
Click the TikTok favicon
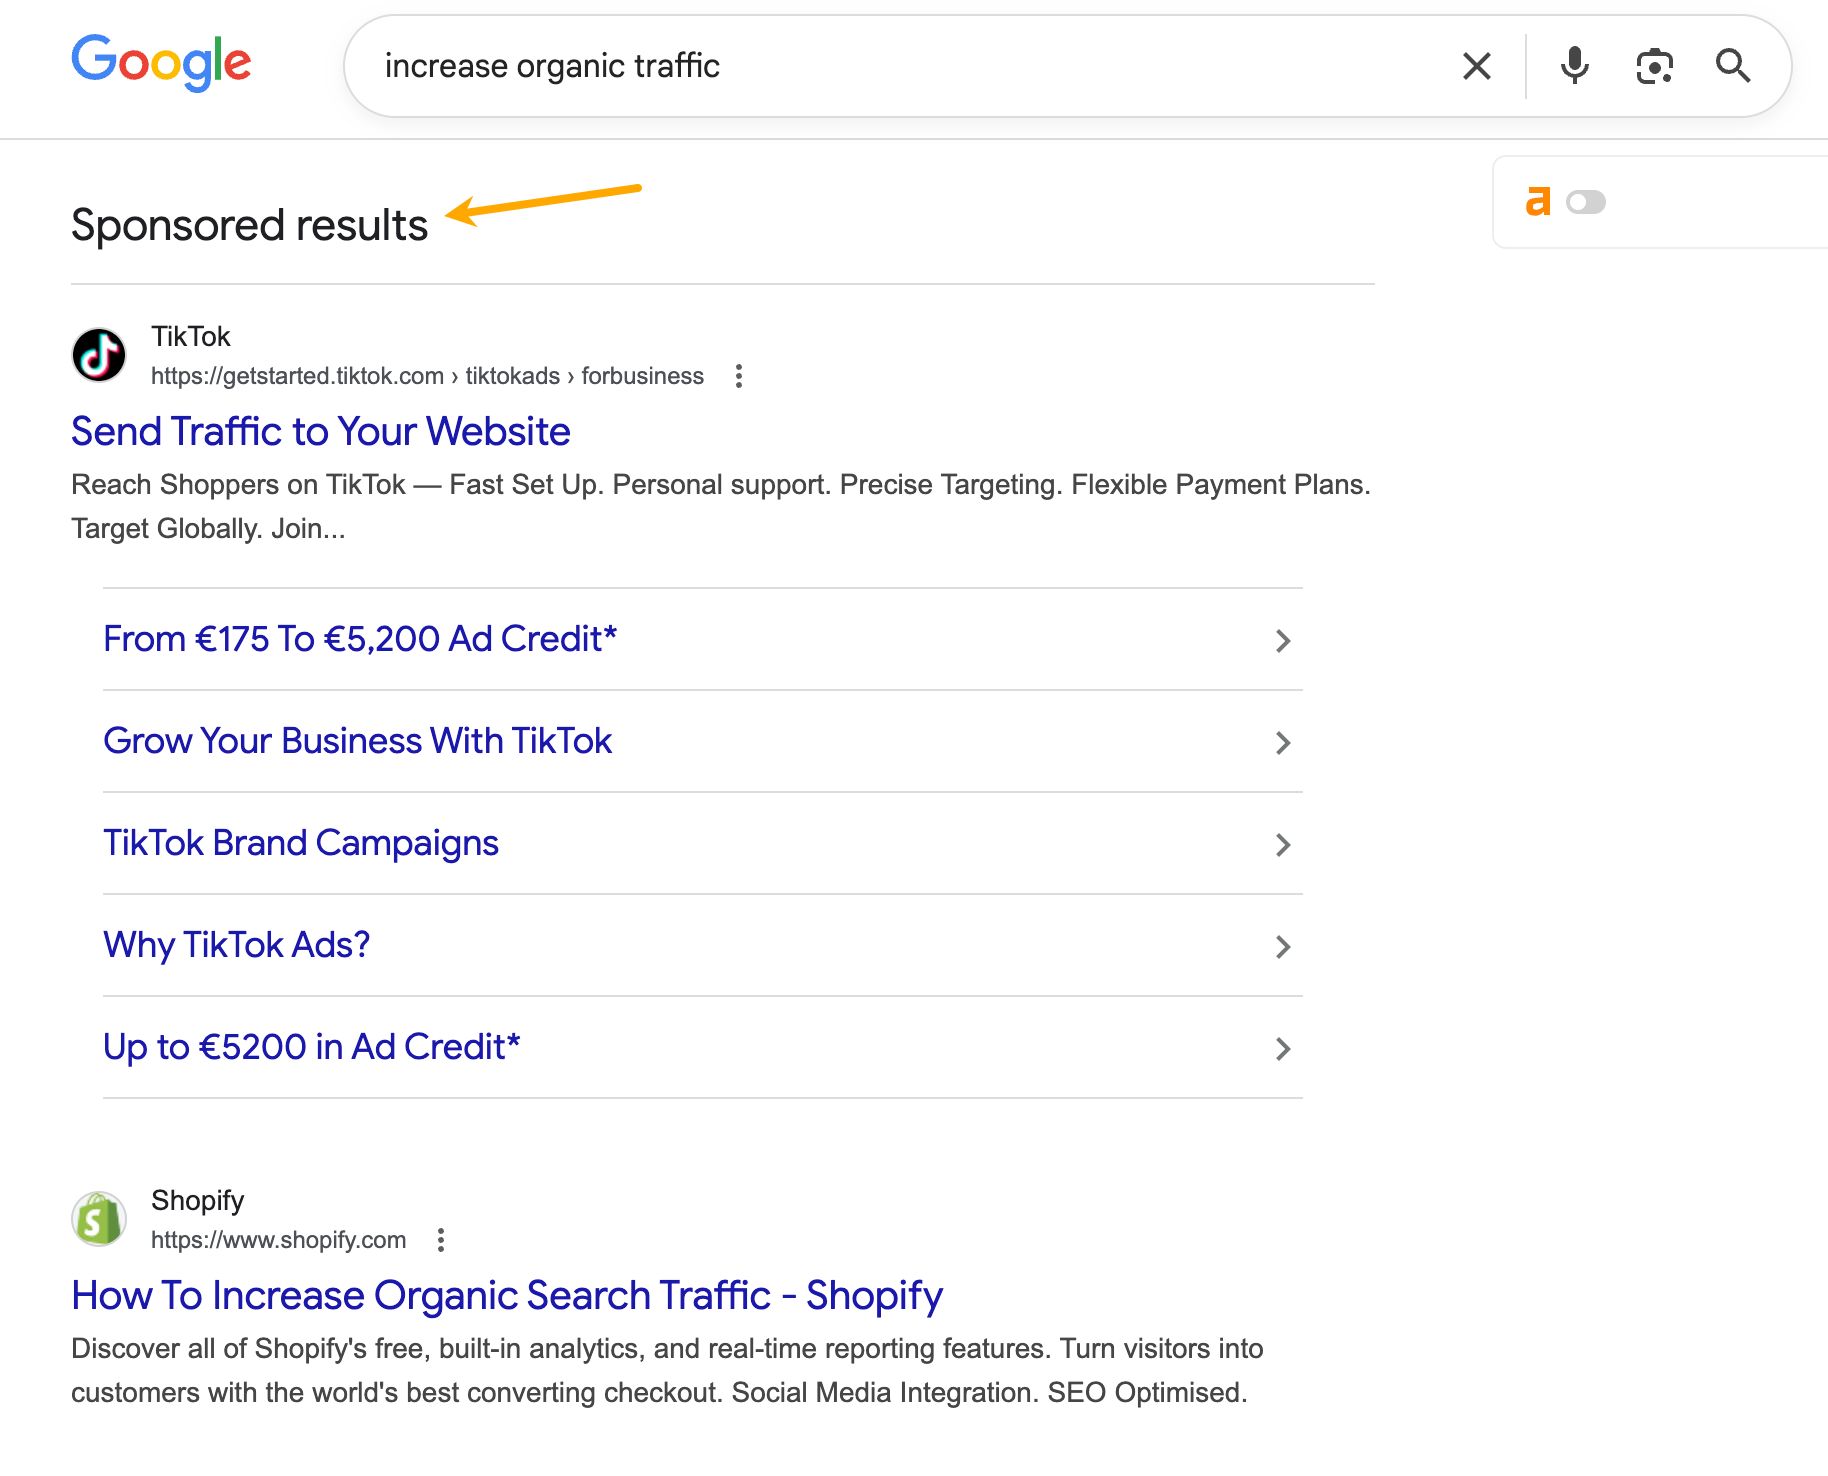pyautogui.click(x=98, y=354)
